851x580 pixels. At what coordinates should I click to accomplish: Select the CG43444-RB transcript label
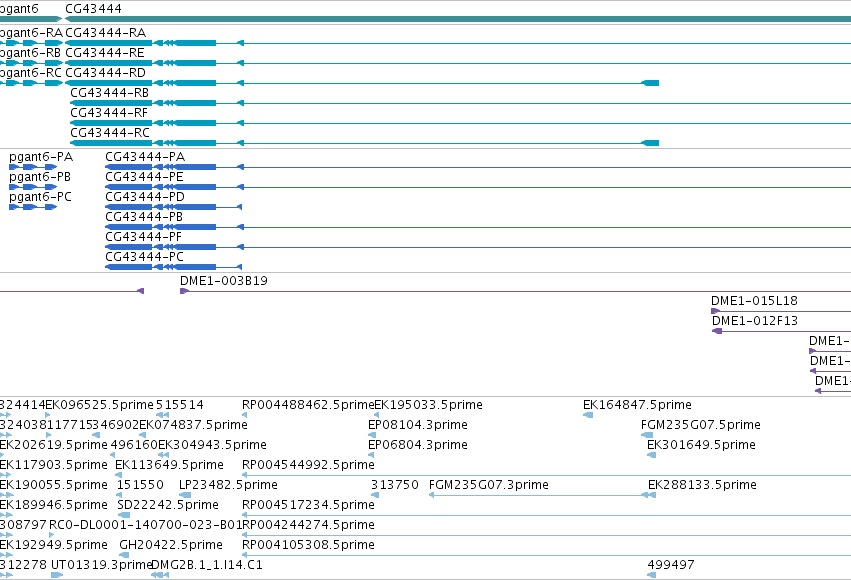110,93
